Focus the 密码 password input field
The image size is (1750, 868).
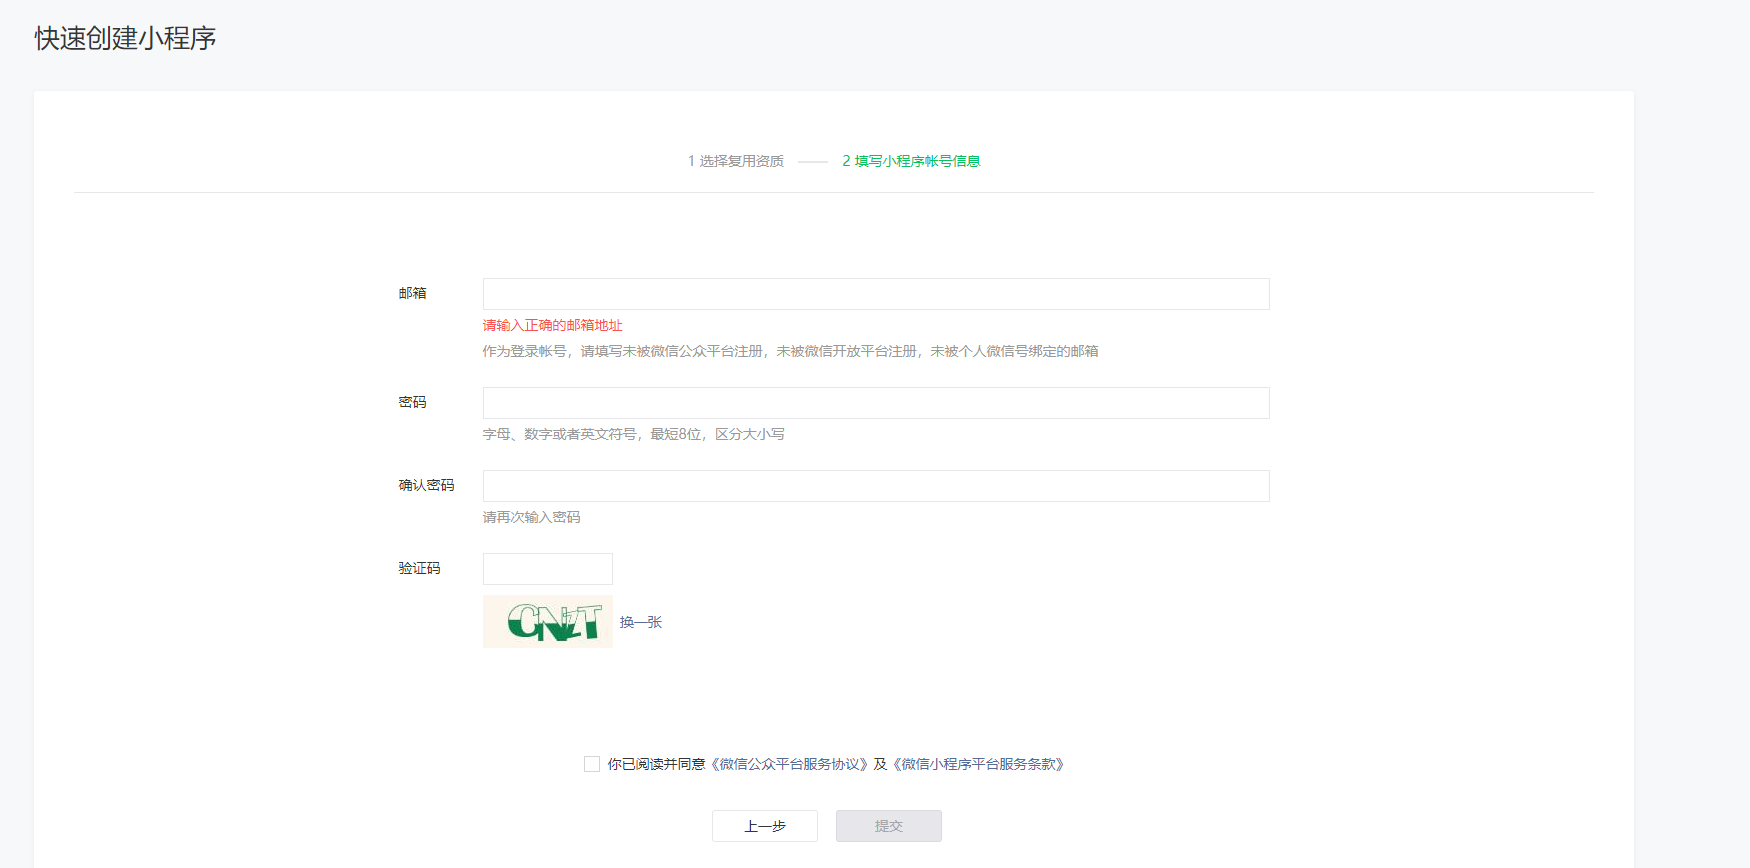(876, 403)
